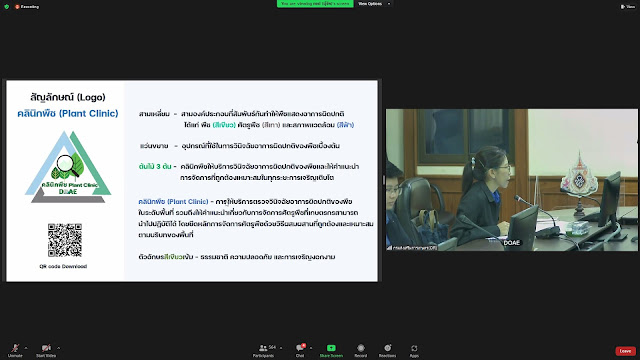Click the Record button
Viewport: 640px width, 360px height.
click(360, 350)
